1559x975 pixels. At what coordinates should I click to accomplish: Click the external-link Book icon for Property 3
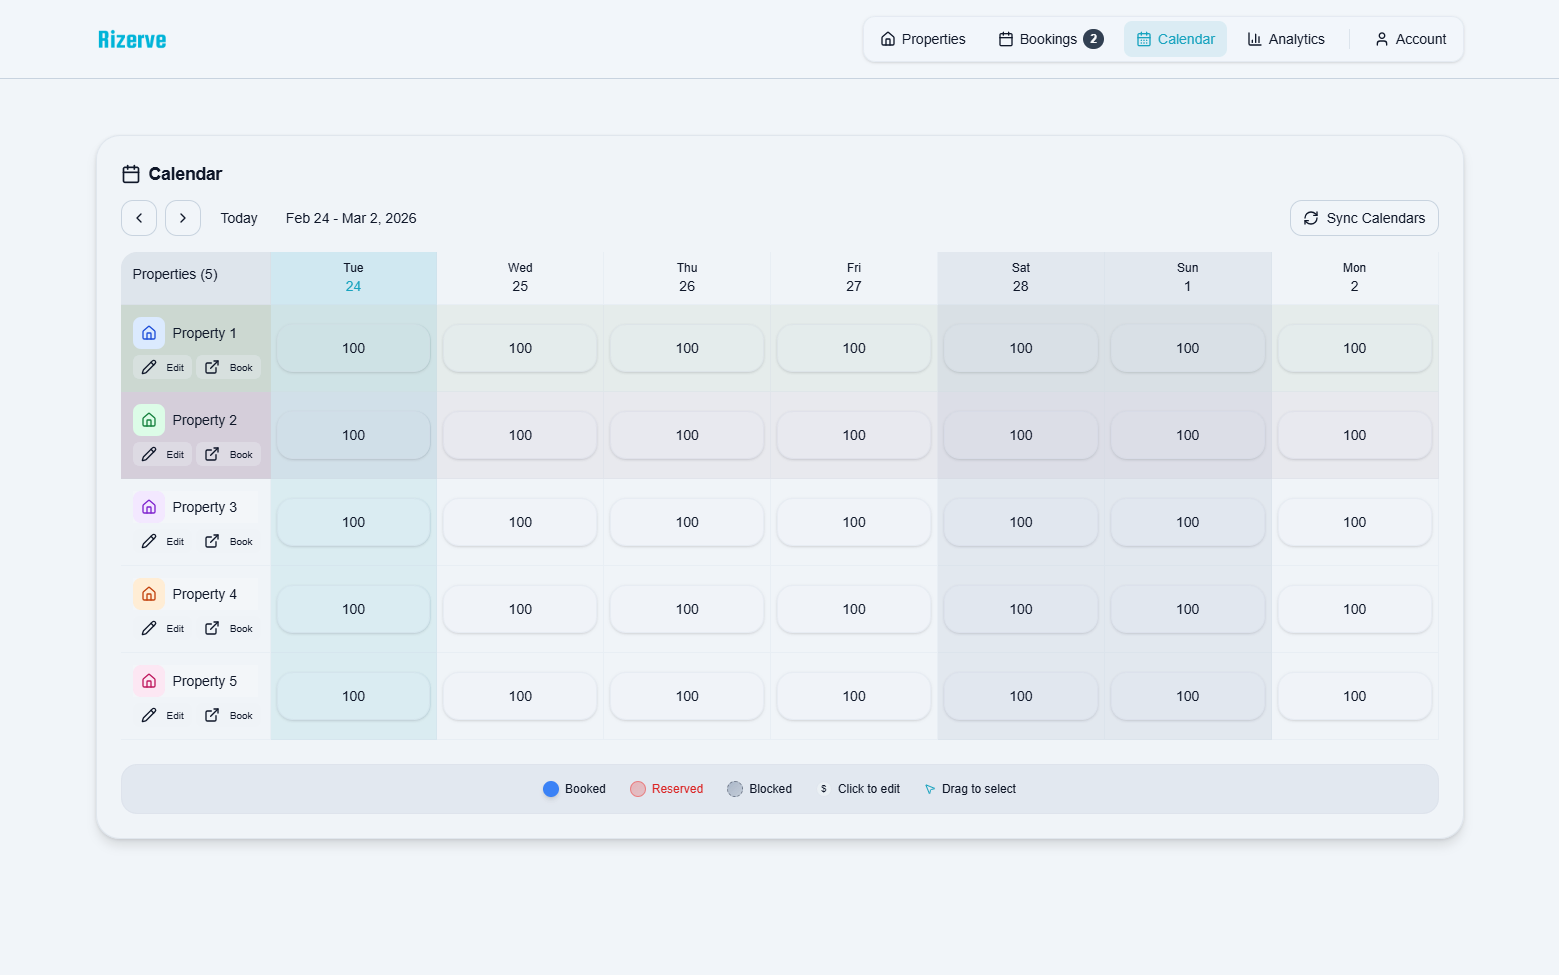coord(212,541)
